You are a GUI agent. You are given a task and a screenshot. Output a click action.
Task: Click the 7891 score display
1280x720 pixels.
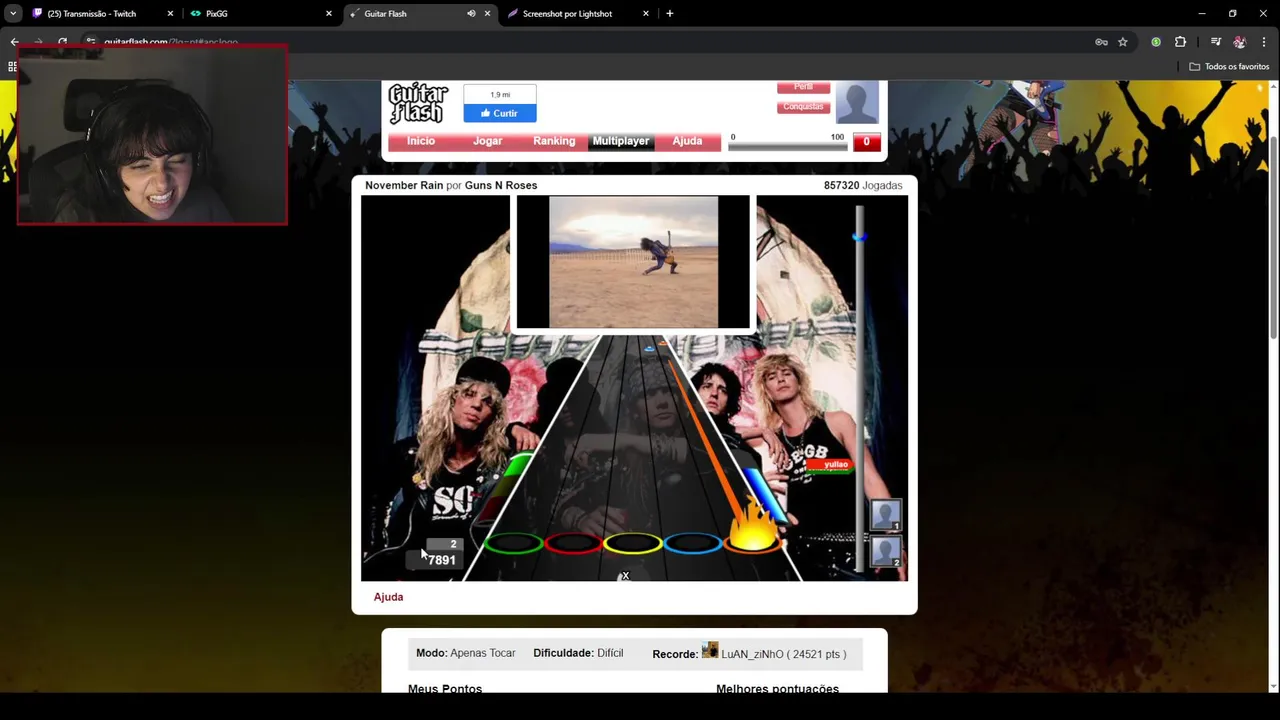click(x=442, y=560)
